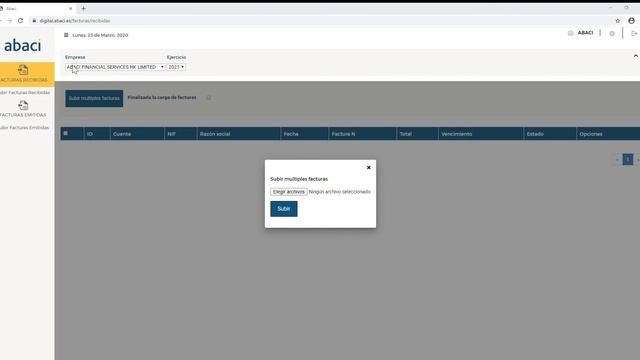Select page 1 in pagination
Viewport: 640px width, 360px height.
coord(628,159)
